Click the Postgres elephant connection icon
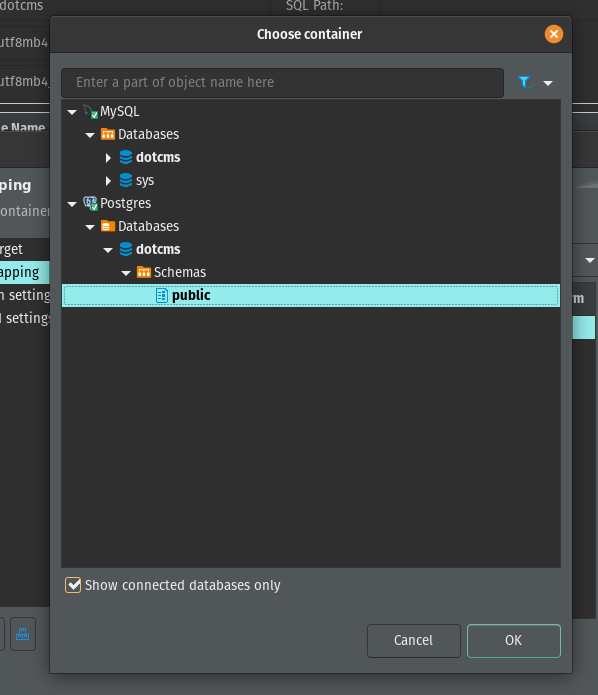Viewport: 598px width, 695px height. (x=90, y=203)
